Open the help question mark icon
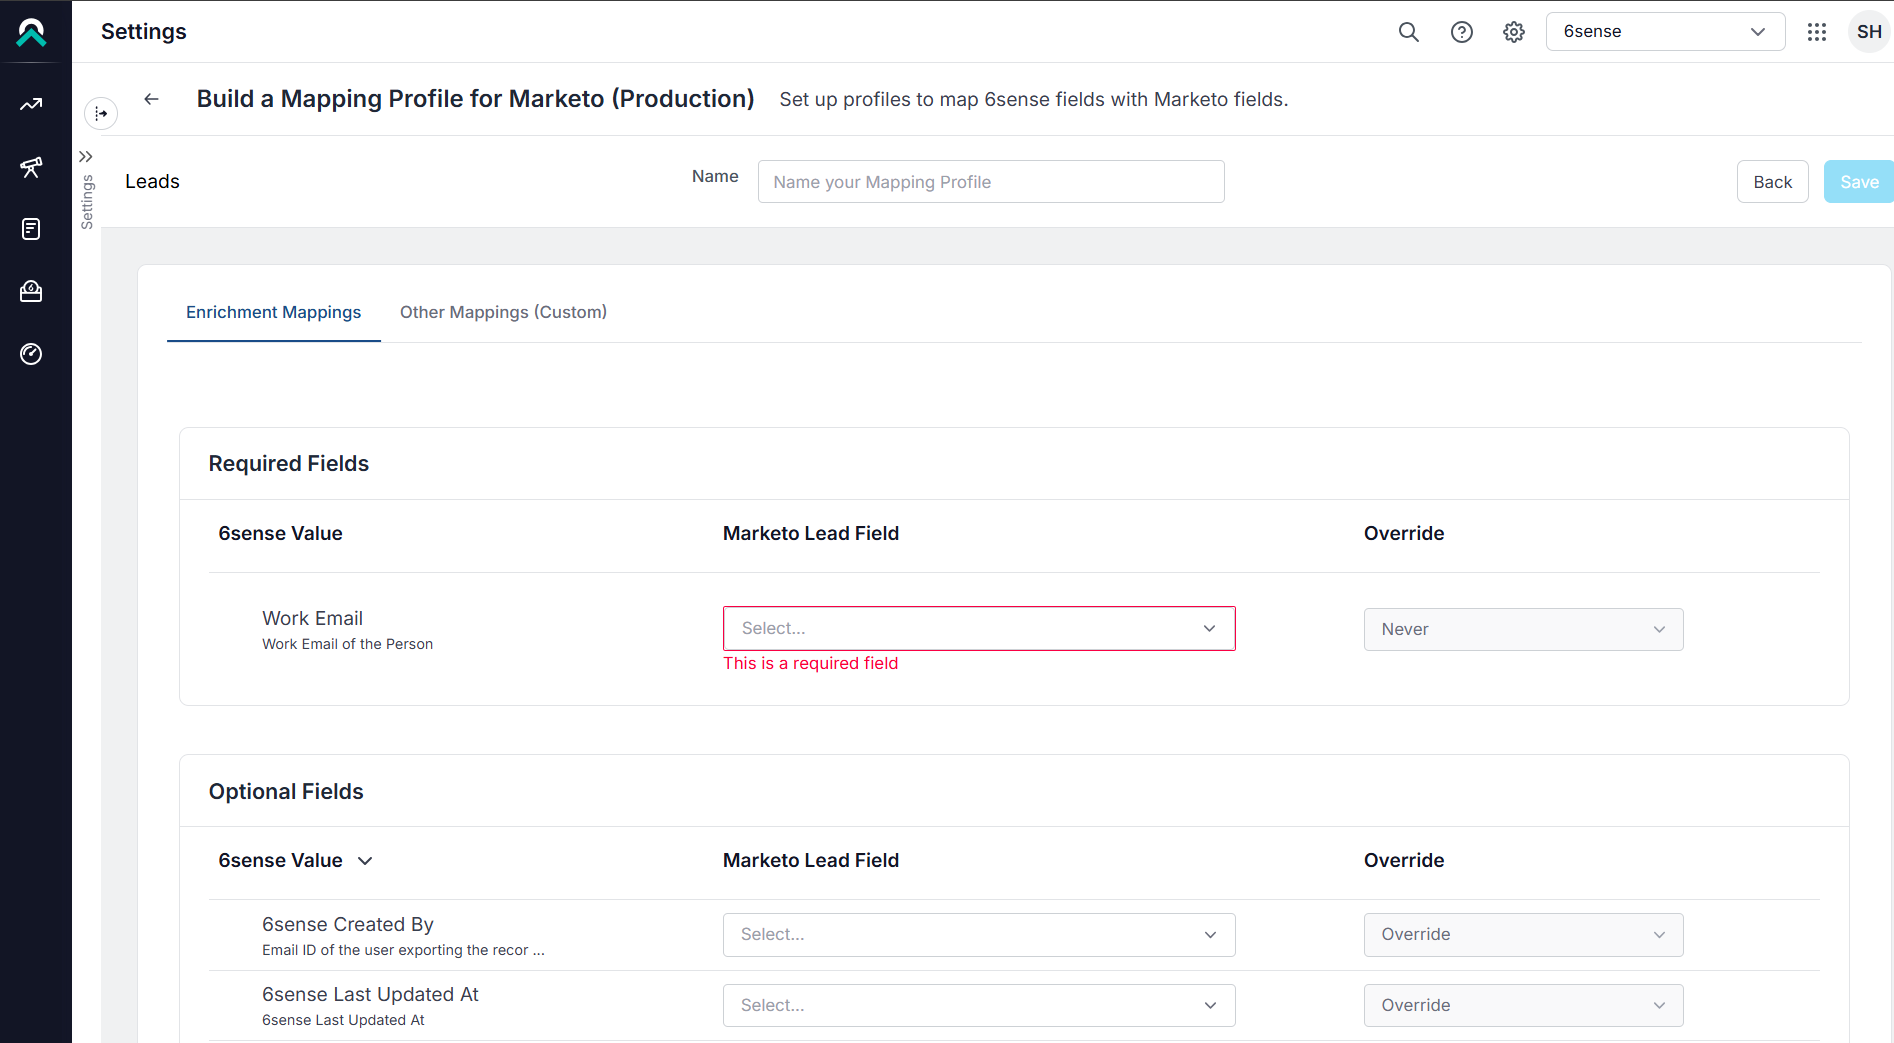 pos(1462,32)
